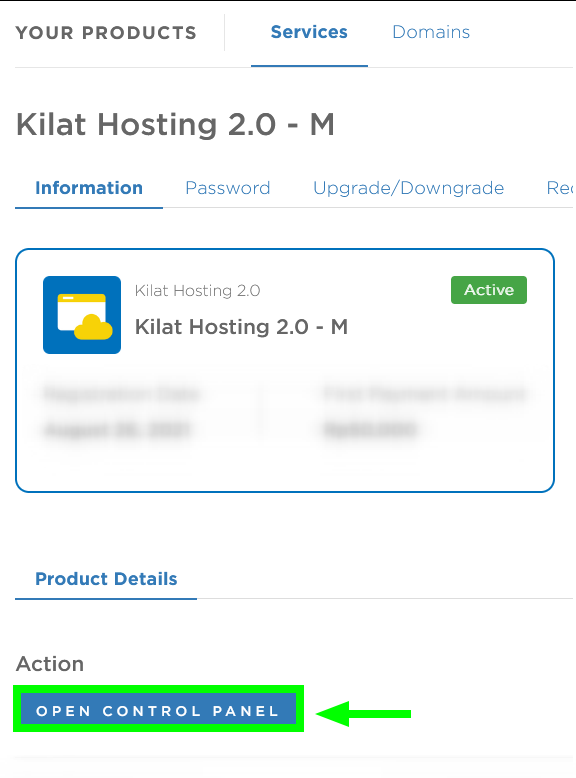Click the 'Action' section label

click(x=50, y=664)
